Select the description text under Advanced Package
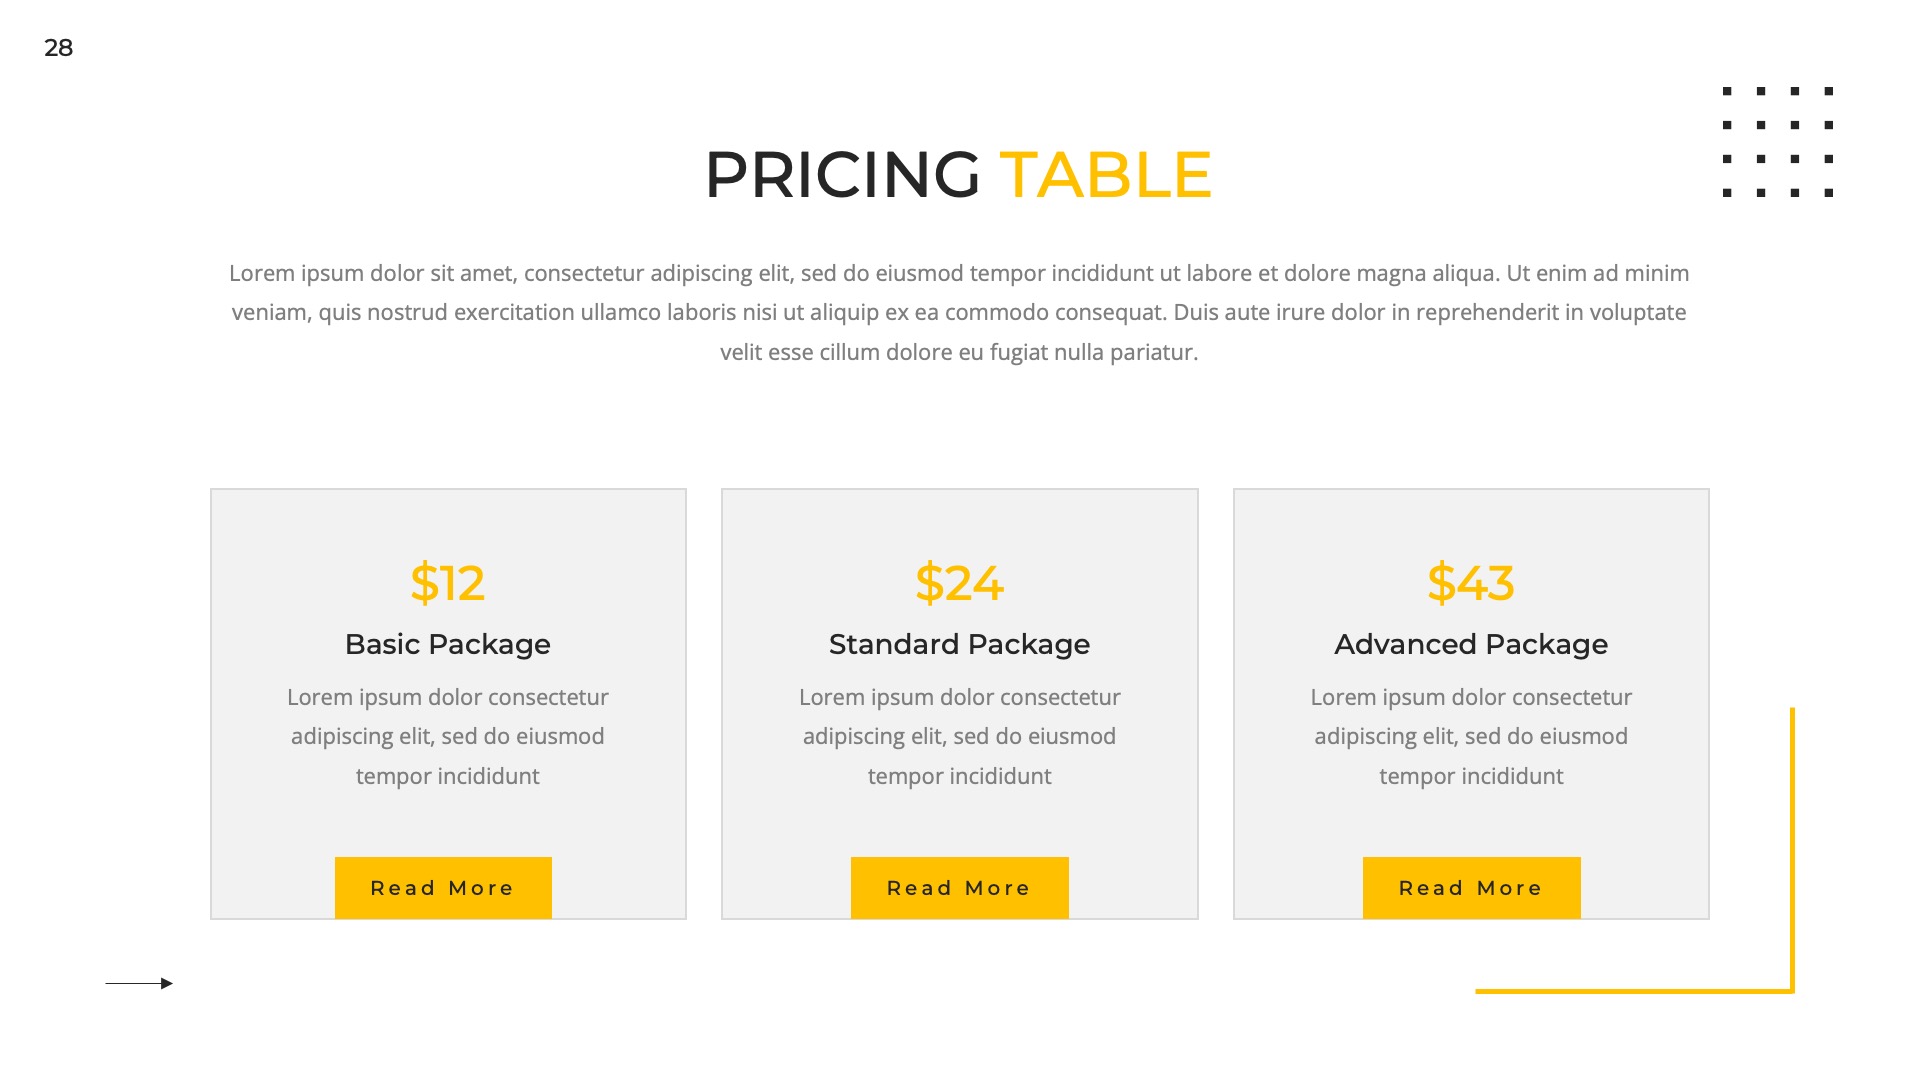This screenshot has height=1080, width=1920. pyautogui.click(x=1471, y=736)
